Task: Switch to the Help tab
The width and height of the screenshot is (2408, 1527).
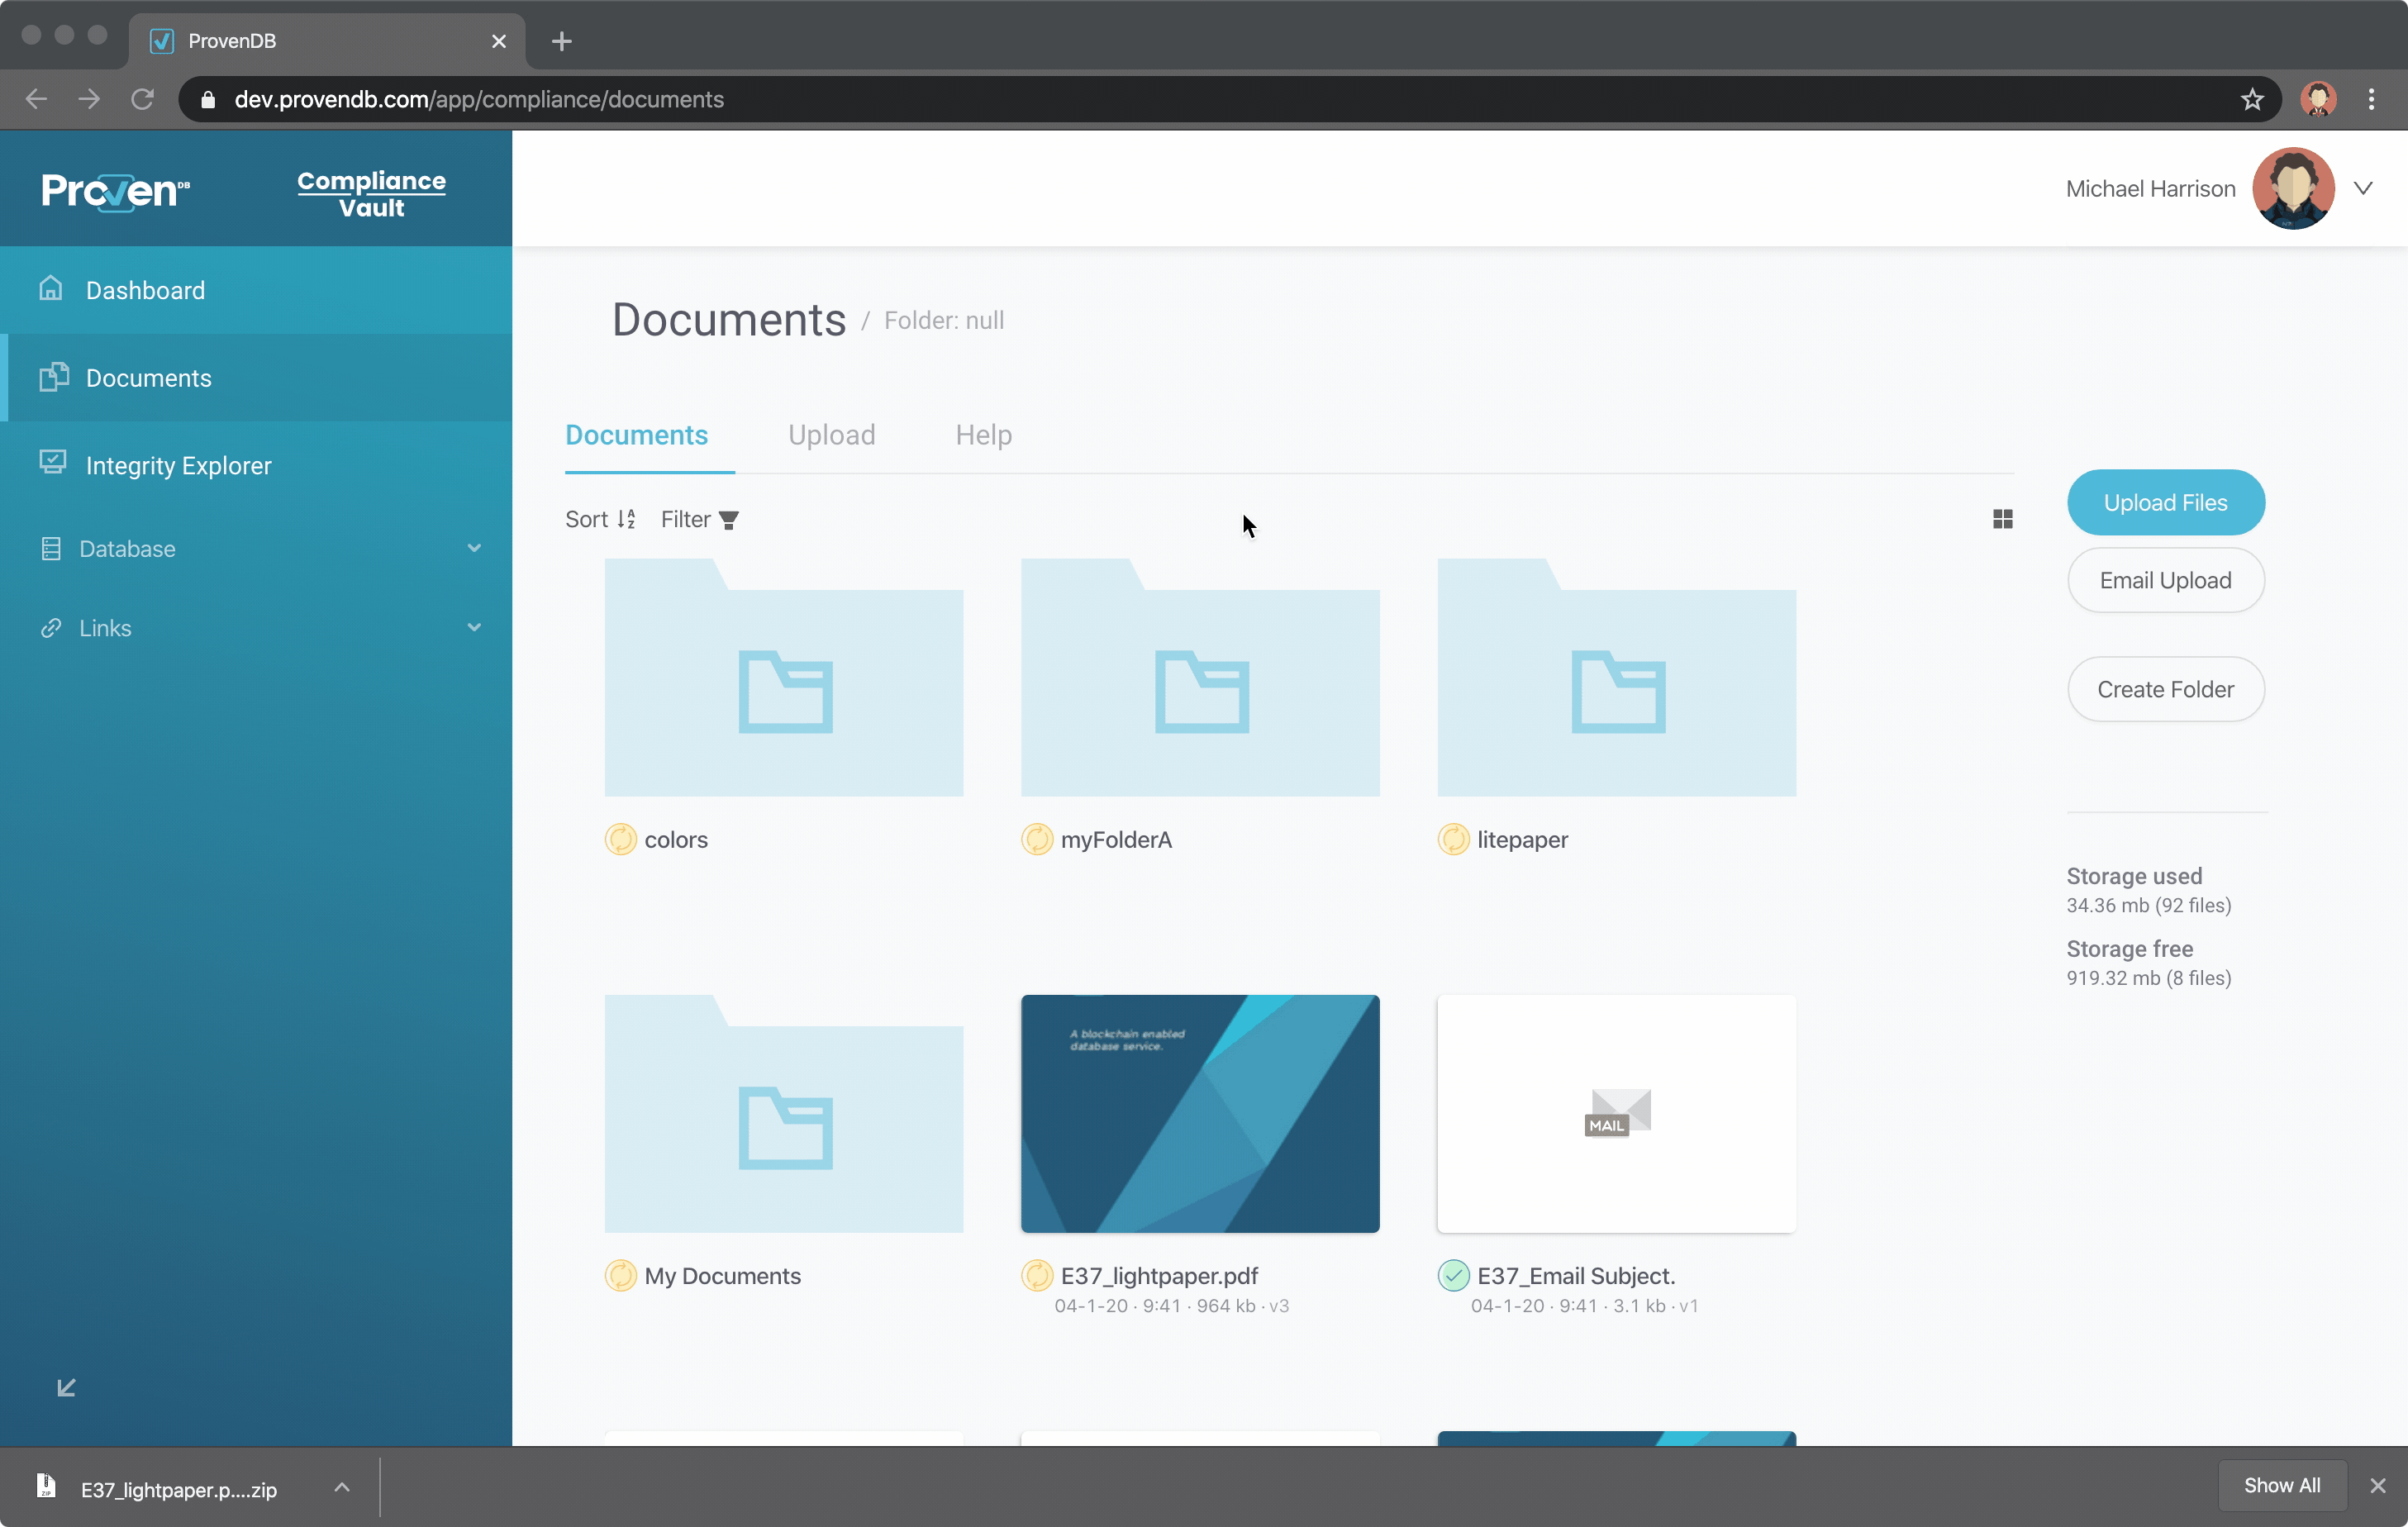Action: click(x=983, y=435)
